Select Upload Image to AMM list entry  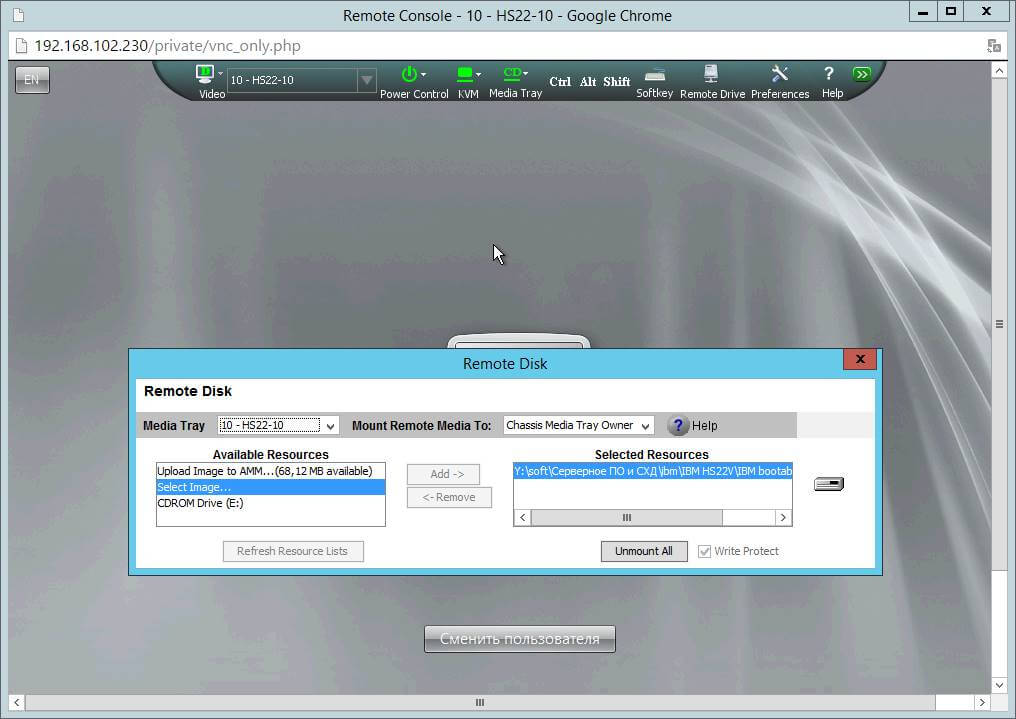tap(271, 471)
